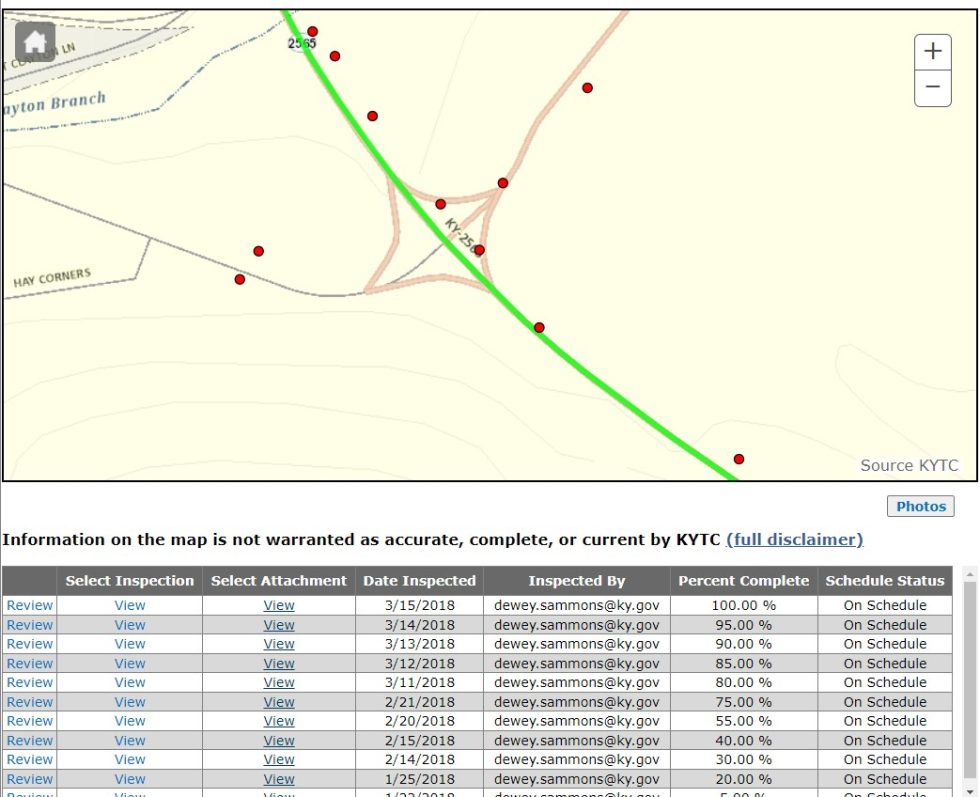This screenshot has width=980, height=797.
Task: Zoom out on the map with the minus icon
Action: [x=932, y=88]
